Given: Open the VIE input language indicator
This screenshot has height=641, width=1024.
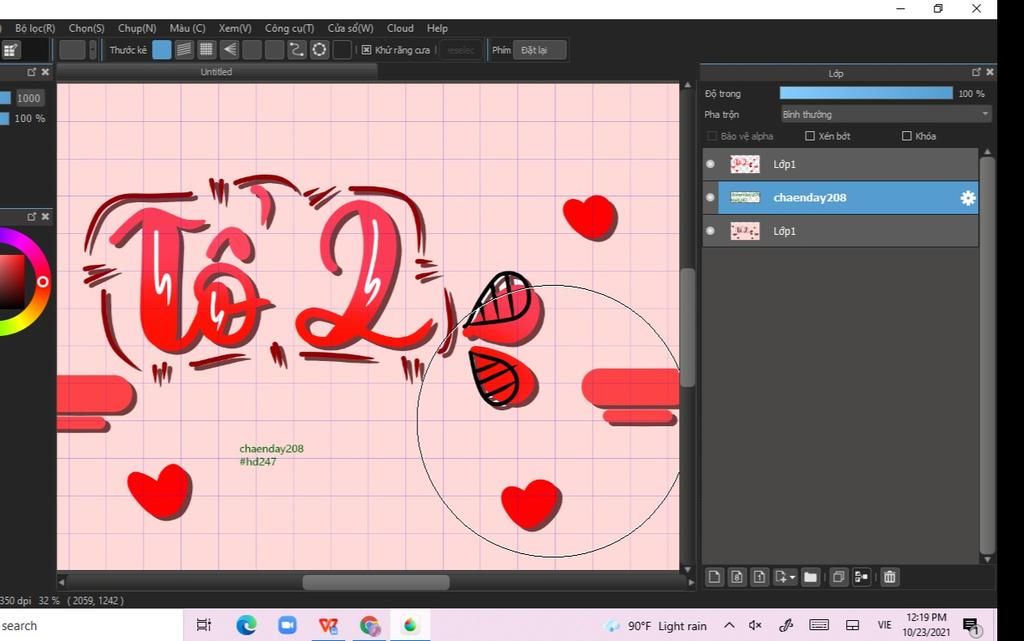Looking at the screenshot, I should tap(884, 625).
